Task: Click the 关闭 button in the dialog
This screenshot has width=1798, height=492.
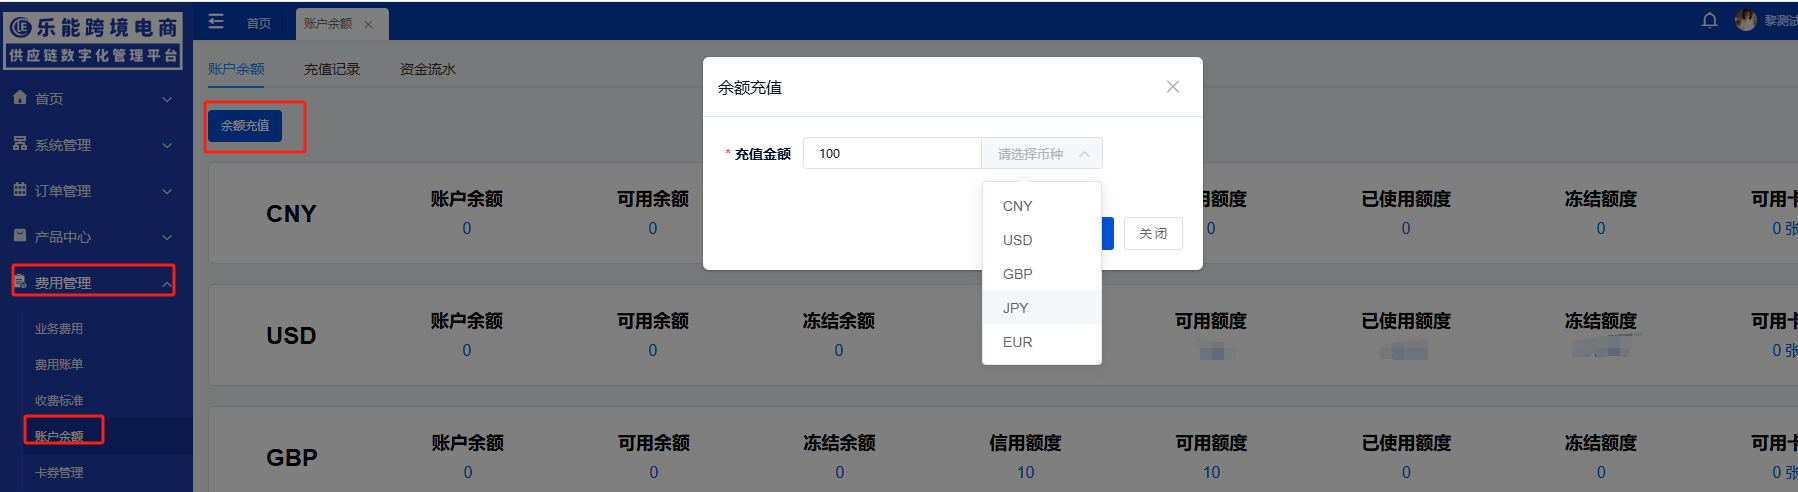Action: tap(1153, 233)
